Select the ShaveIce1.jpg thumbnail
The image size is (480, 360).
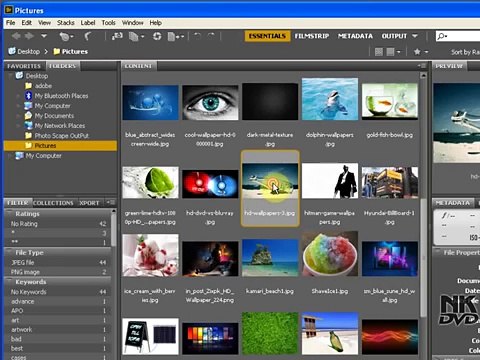(330, 254)
